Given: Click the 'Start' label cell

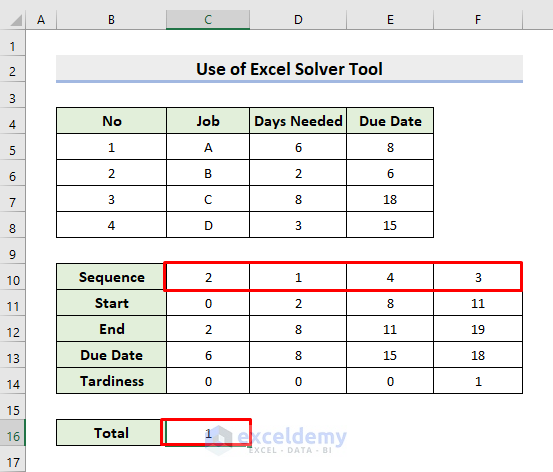Looking at the screenshot, I should coord(111,303).
